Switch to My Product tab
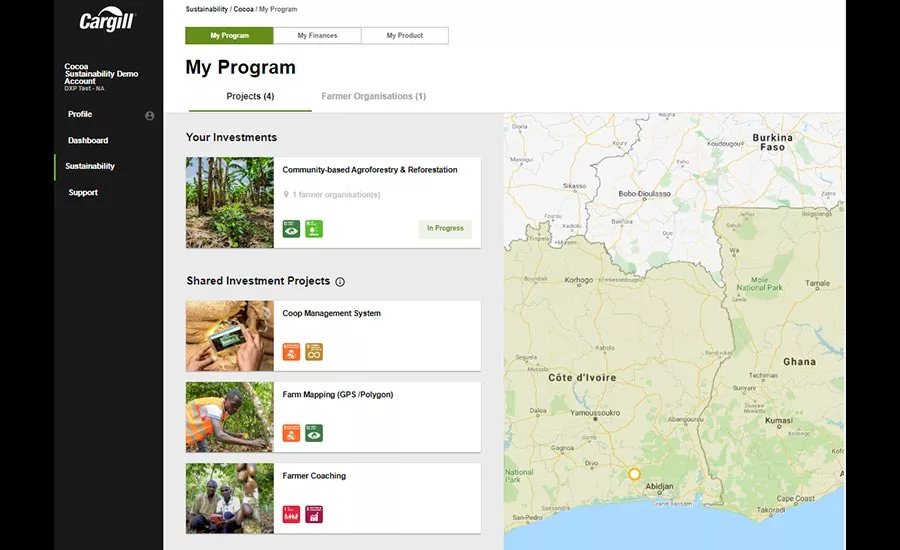The image size is (900, 550). 405,36
